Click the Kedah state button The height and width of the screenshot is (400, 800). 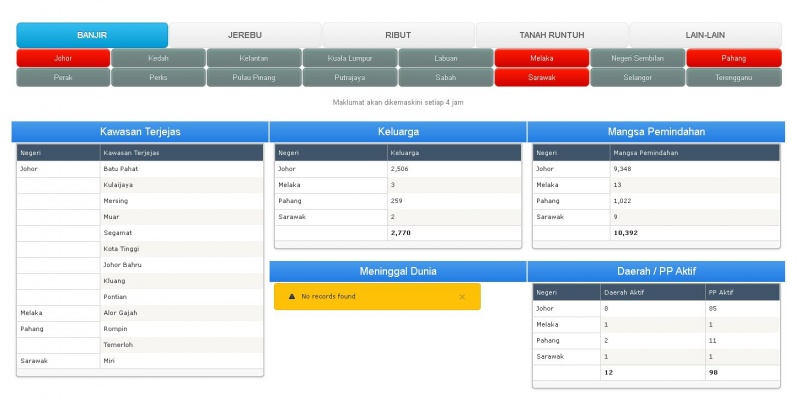[x=158, y=58]
